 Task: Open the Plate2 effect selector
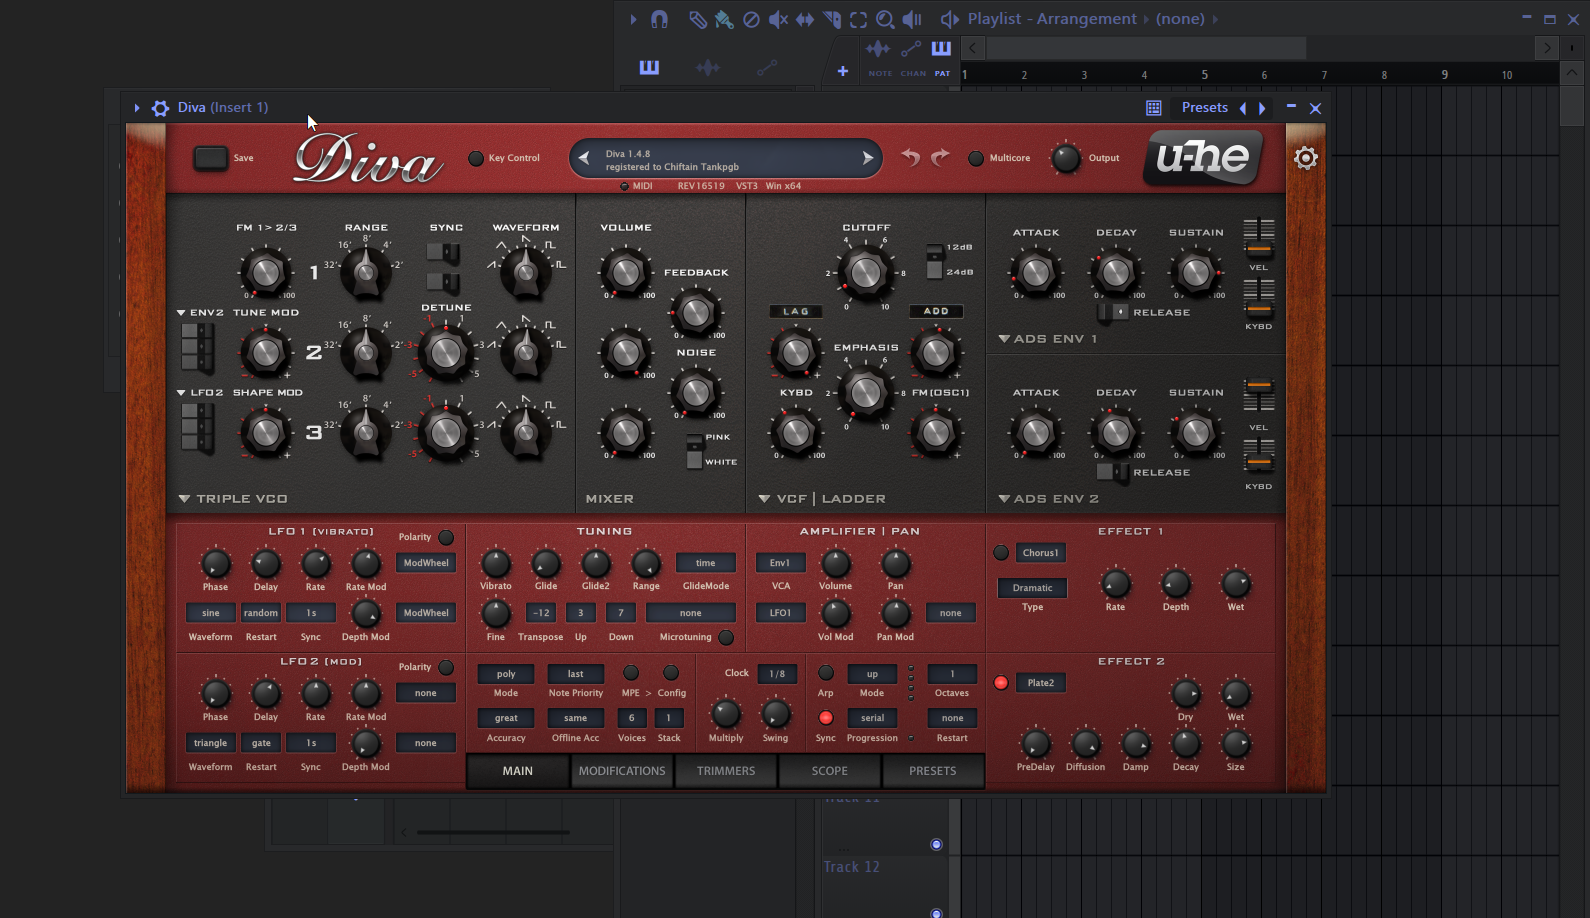(x=1041, y=683)
